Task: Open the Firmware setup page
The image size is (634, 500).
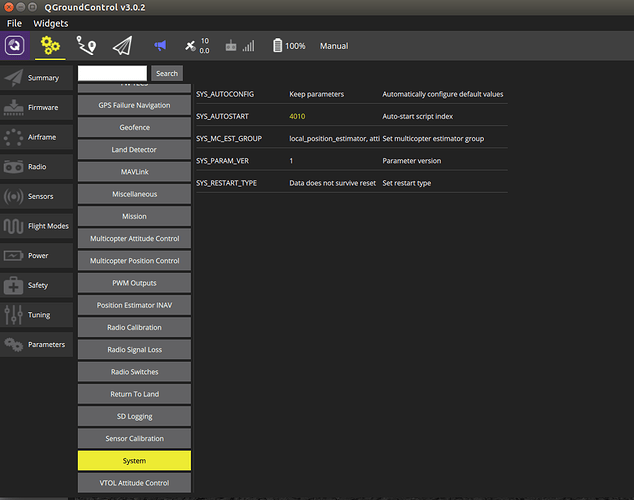Action: point(36,108)
